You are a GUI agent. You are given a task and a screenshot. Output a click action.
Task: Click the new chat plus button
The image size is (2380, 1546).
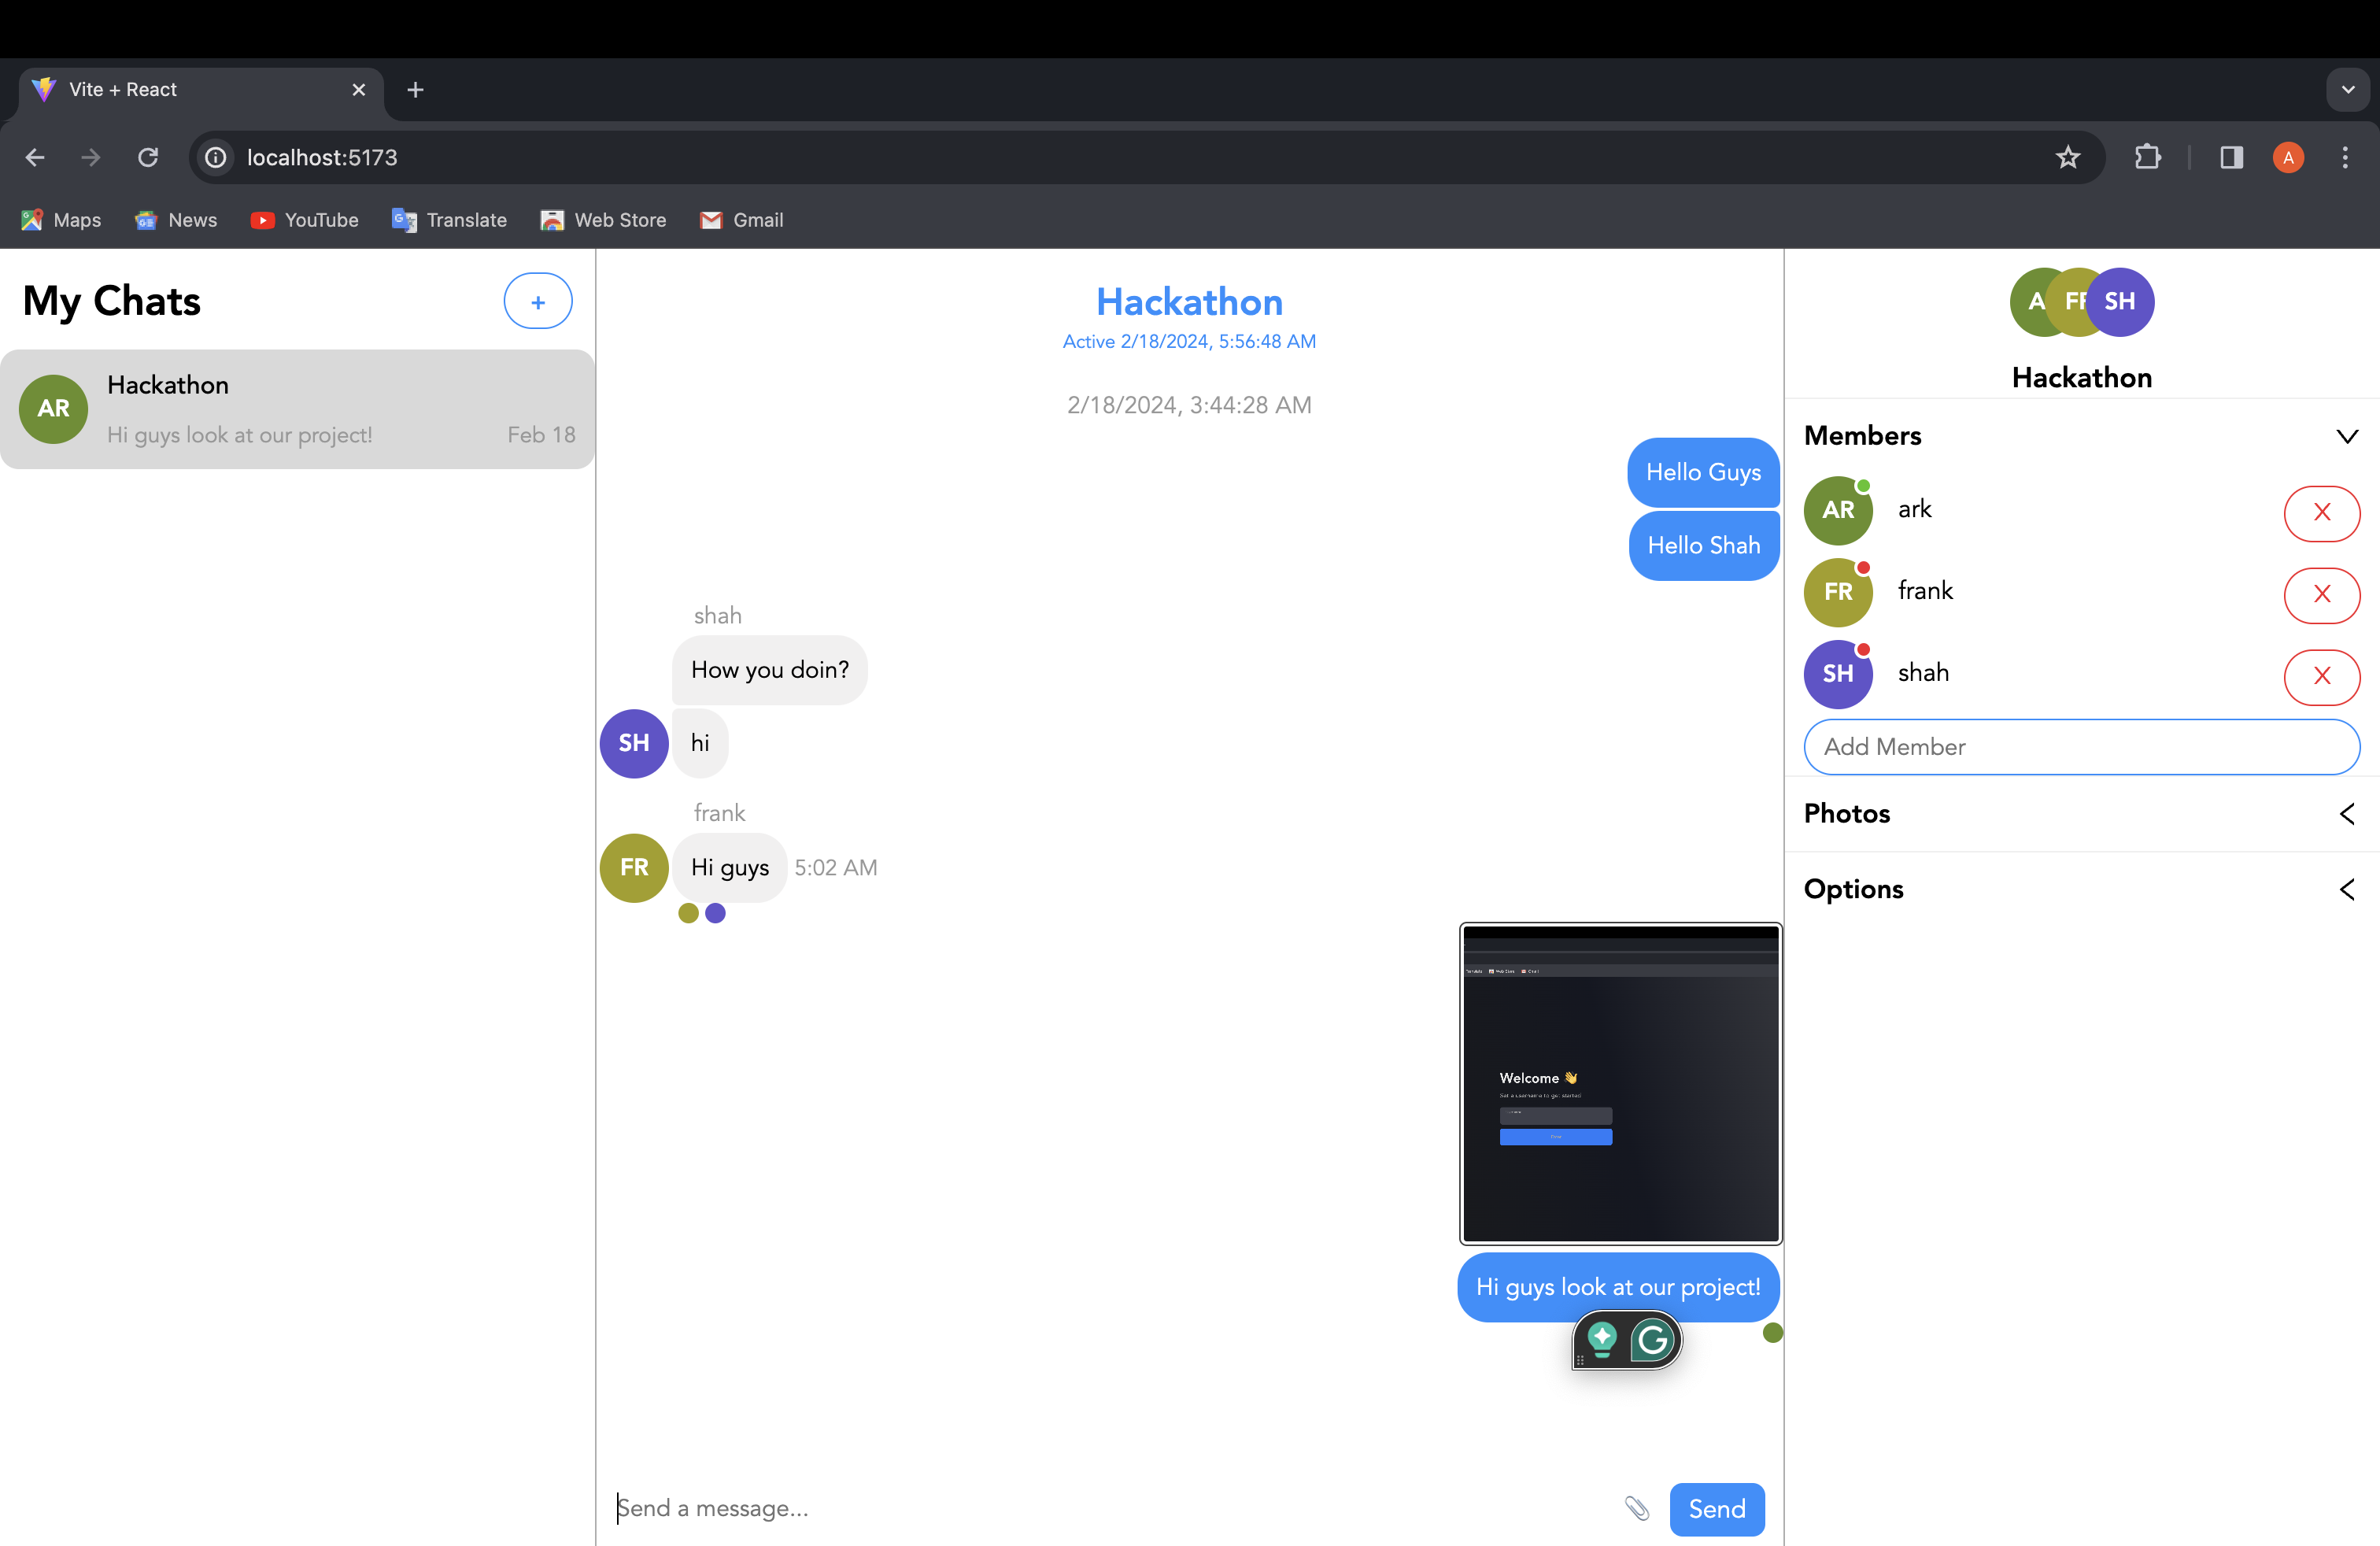[x=537, y=301]
